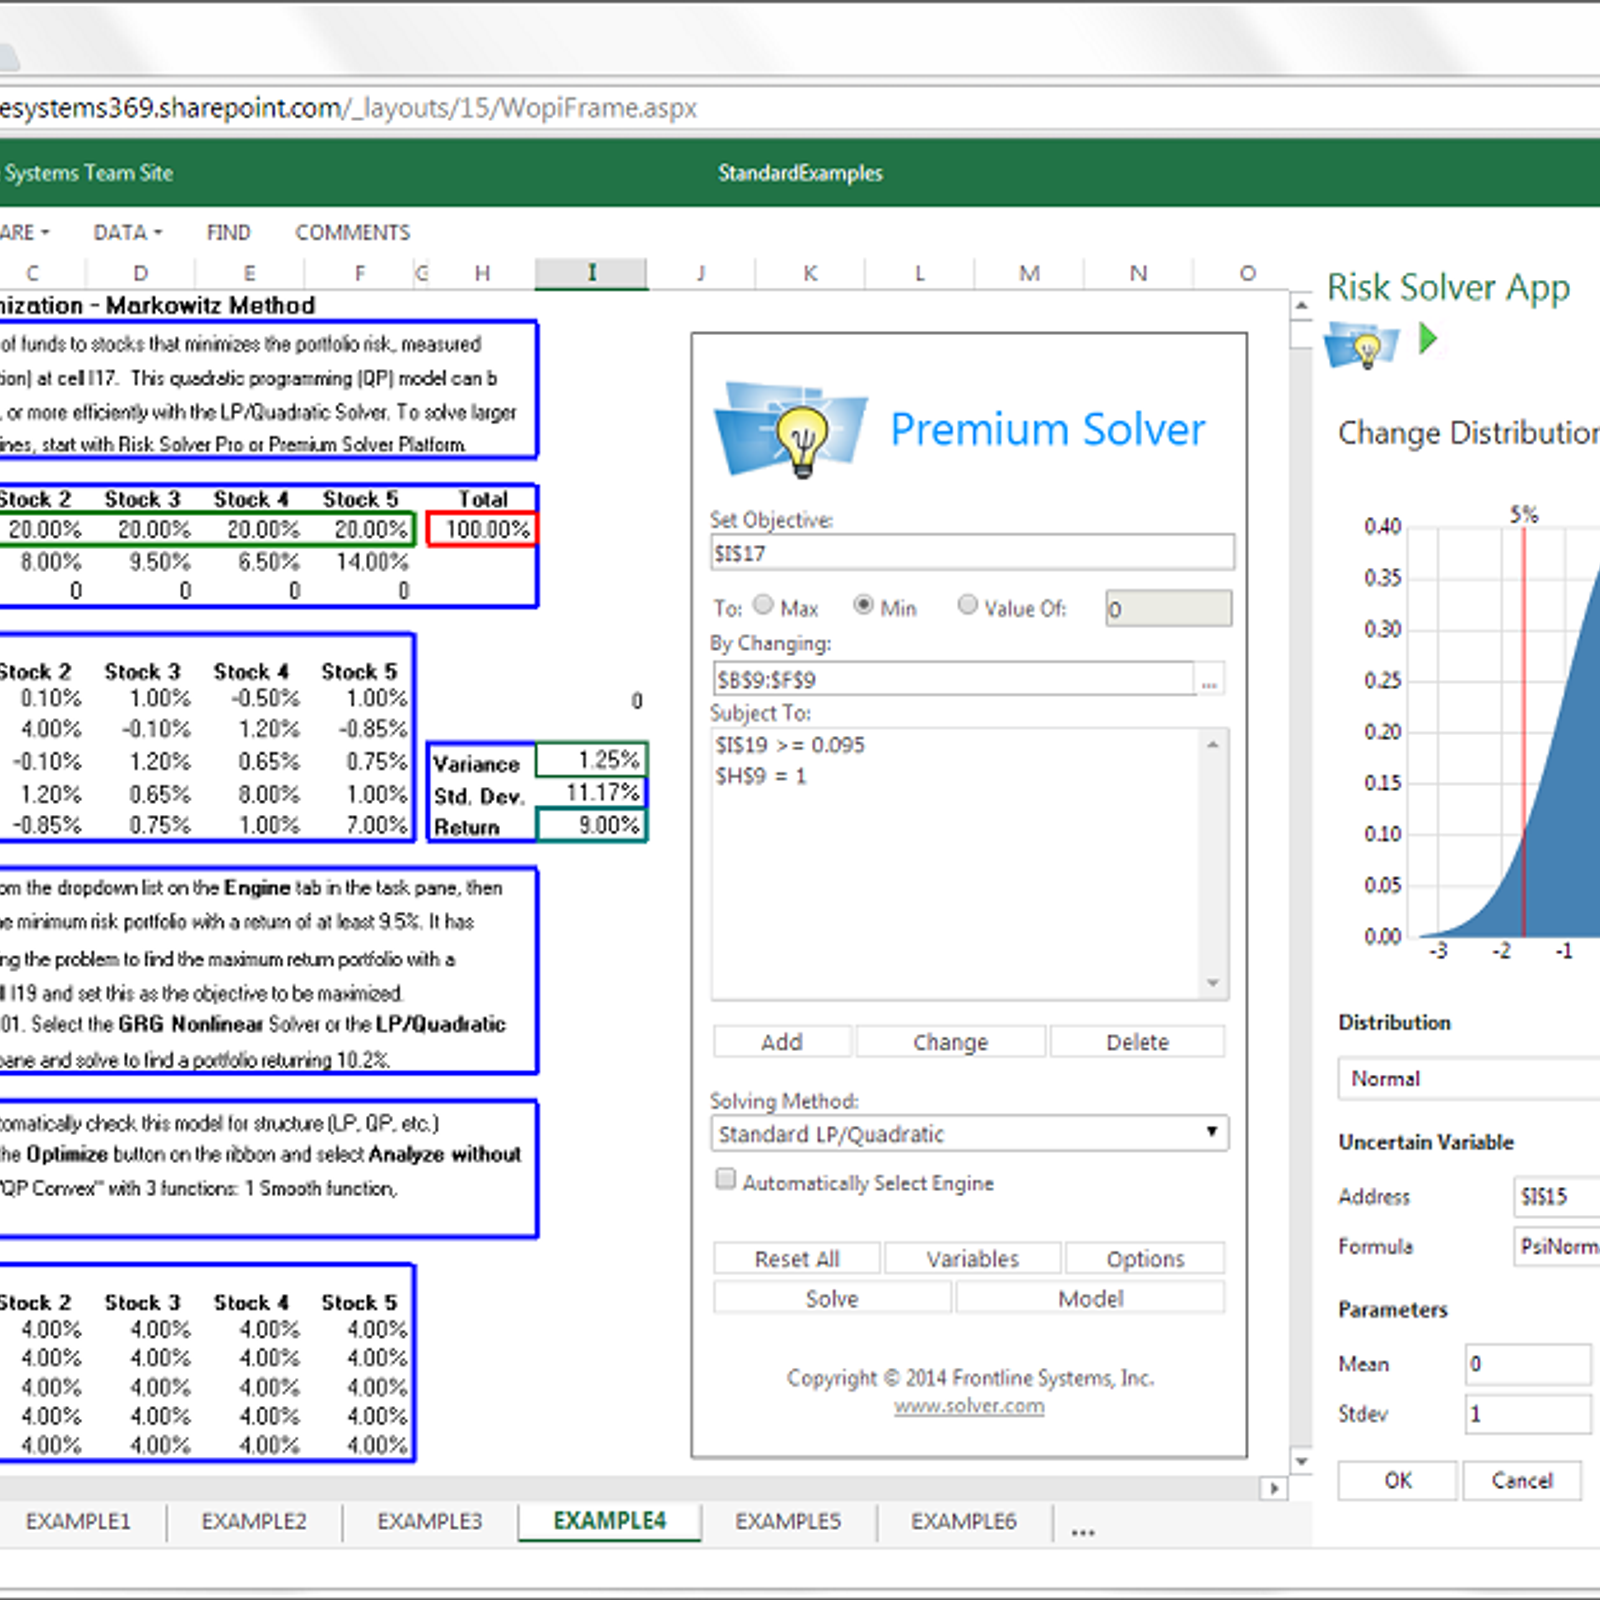Click the Options button
The height and width of the screenshot is (1600, 1600).
click(1145, 1259)
